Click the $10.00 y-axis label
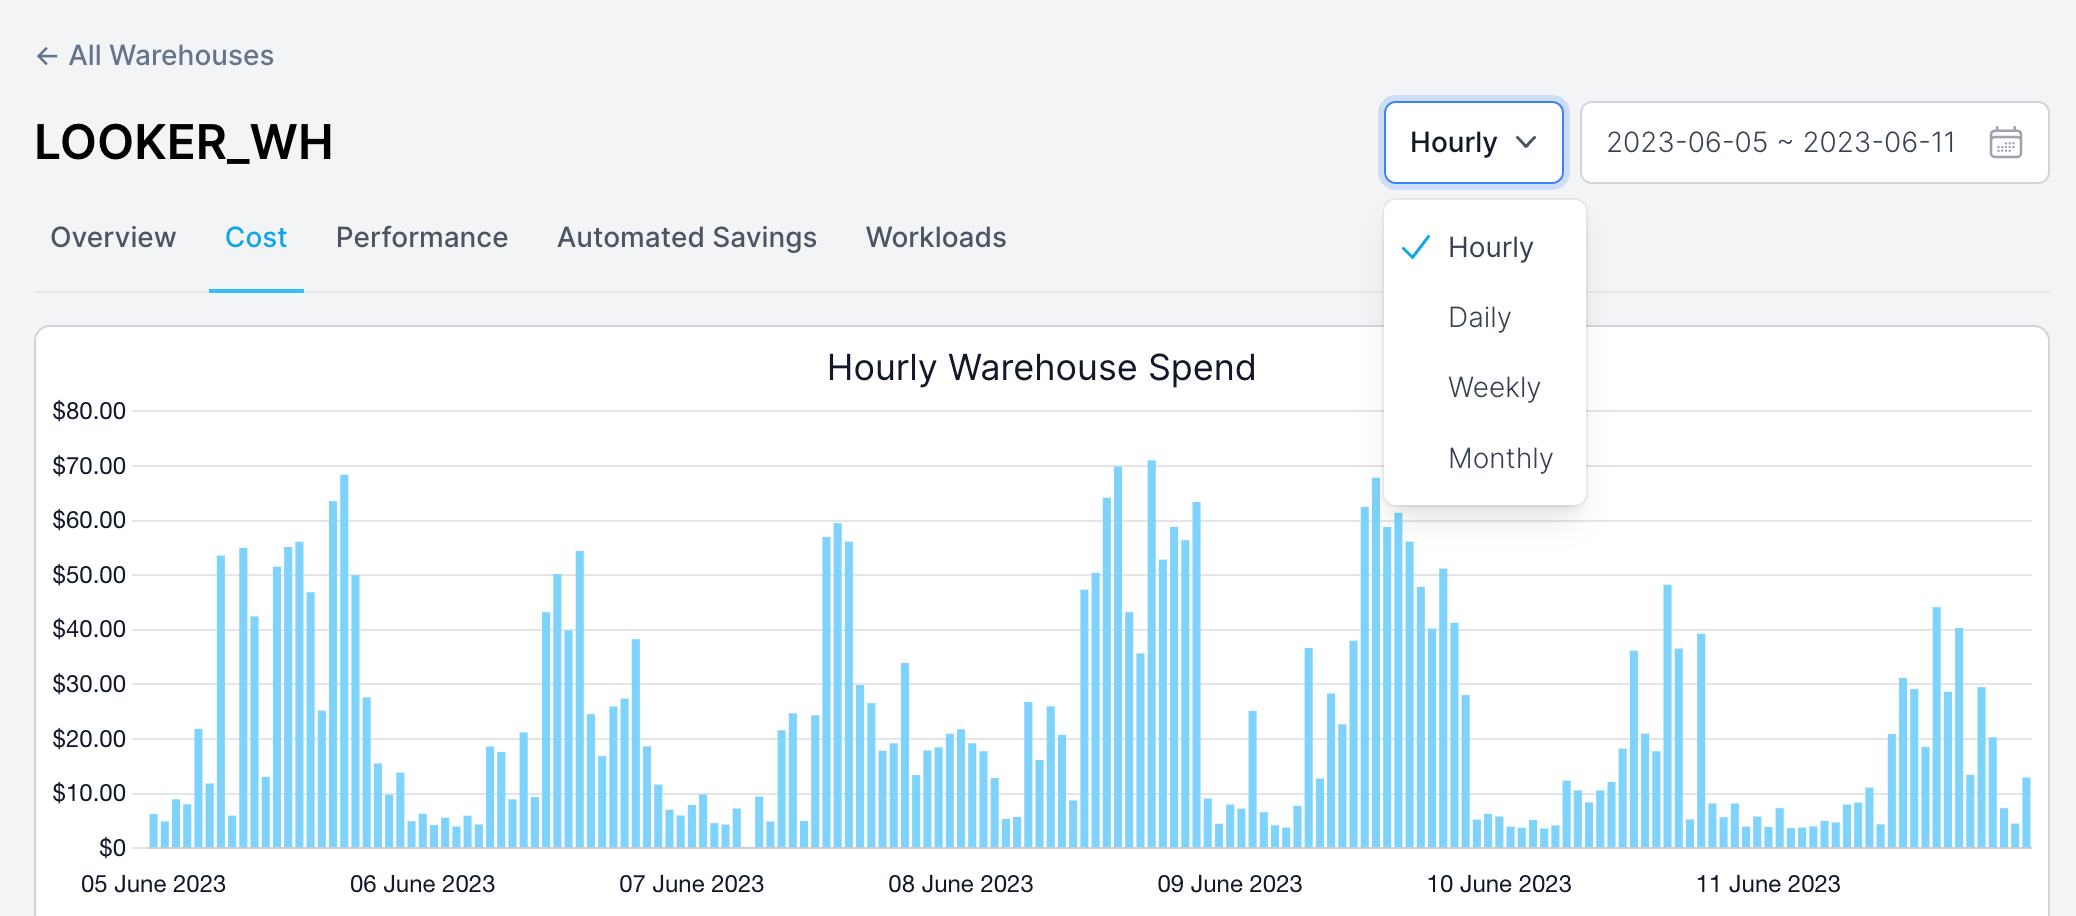 [x=89, y=793]
